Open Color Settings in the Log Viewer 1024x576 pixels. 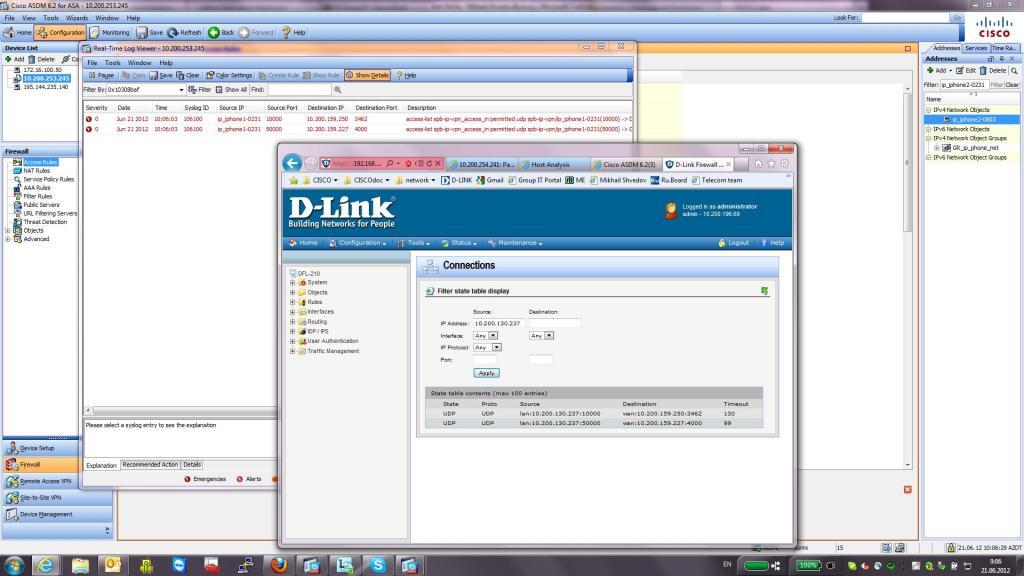click(x=229, y=75)
